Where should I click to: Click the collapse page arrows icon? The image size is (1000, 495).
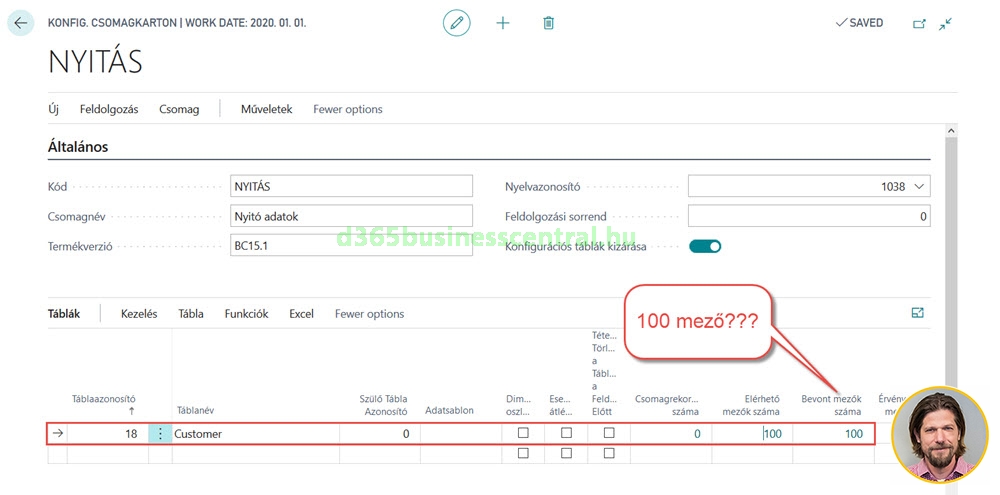pyautogui.click(x=945, y=23)
